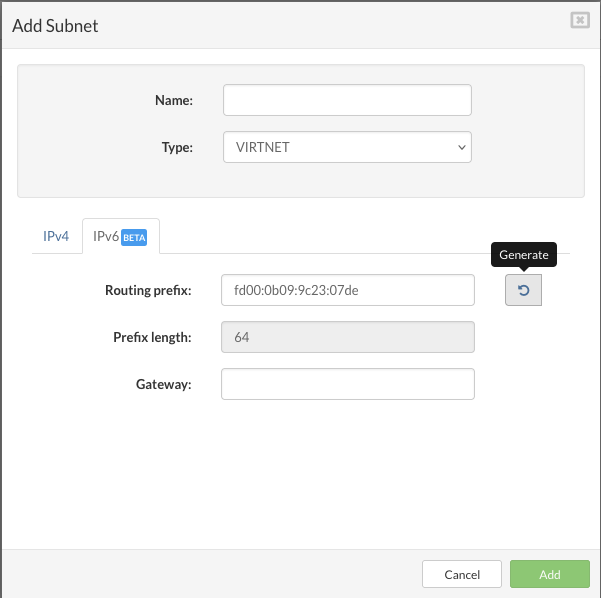Click the blue BETA badge
601x598 pixels.
click(134, 238)
